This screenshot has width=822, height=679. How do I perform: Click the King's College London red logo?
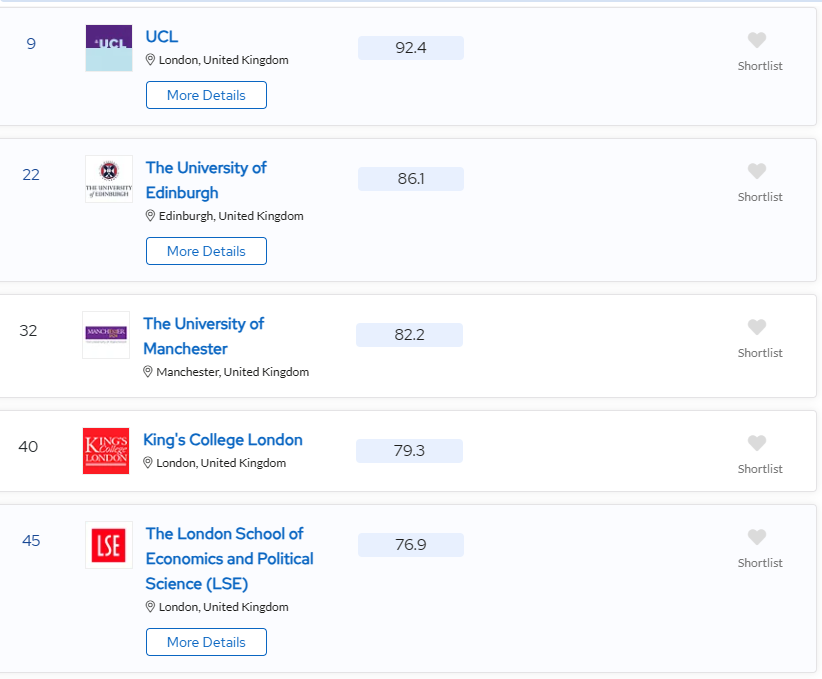tap(106, 451)
